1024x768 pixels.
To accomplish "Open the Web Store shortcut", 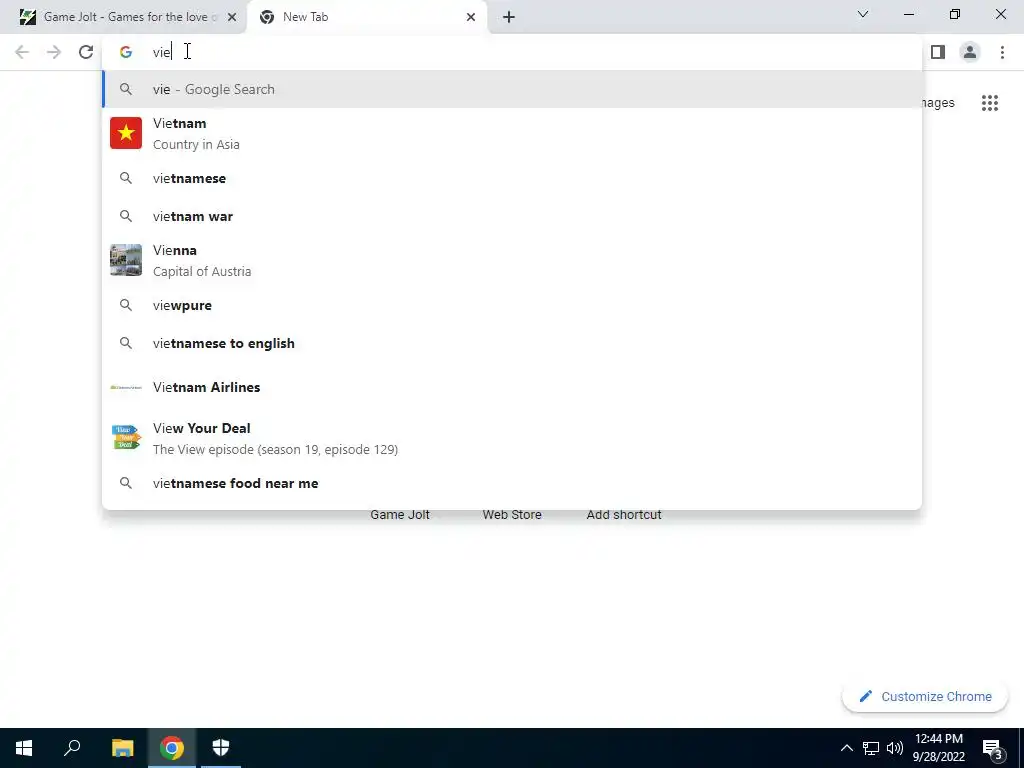I will [x=512, y=515].
